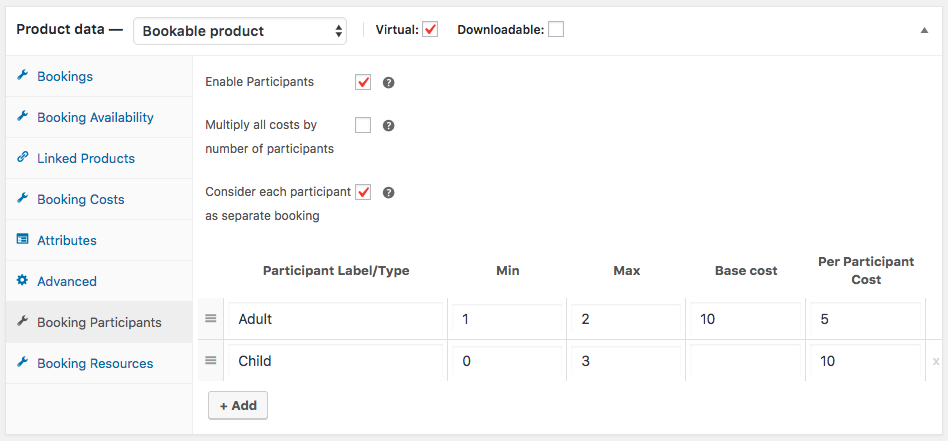Open the Bookable product type dropdown
Viewport: 948px width, 441px height.
click(x=240, y=31)
